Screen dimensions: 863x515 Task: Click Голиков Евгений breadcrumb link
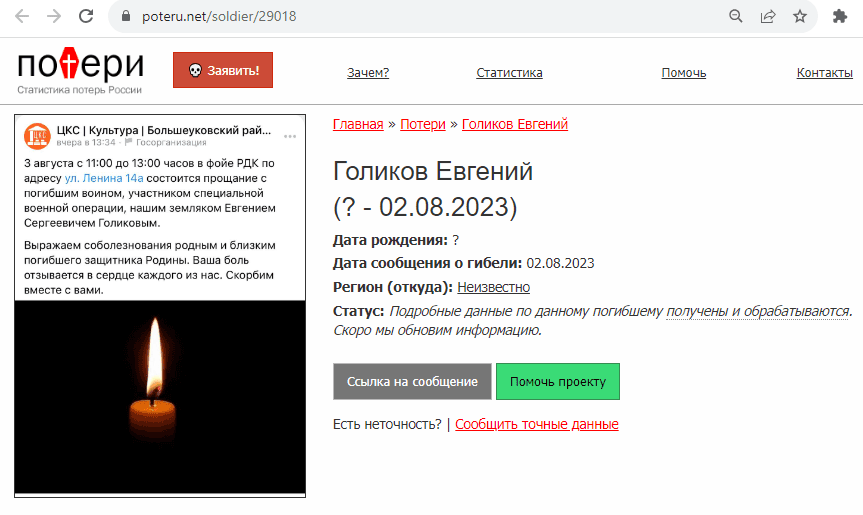tap(515, 124)
